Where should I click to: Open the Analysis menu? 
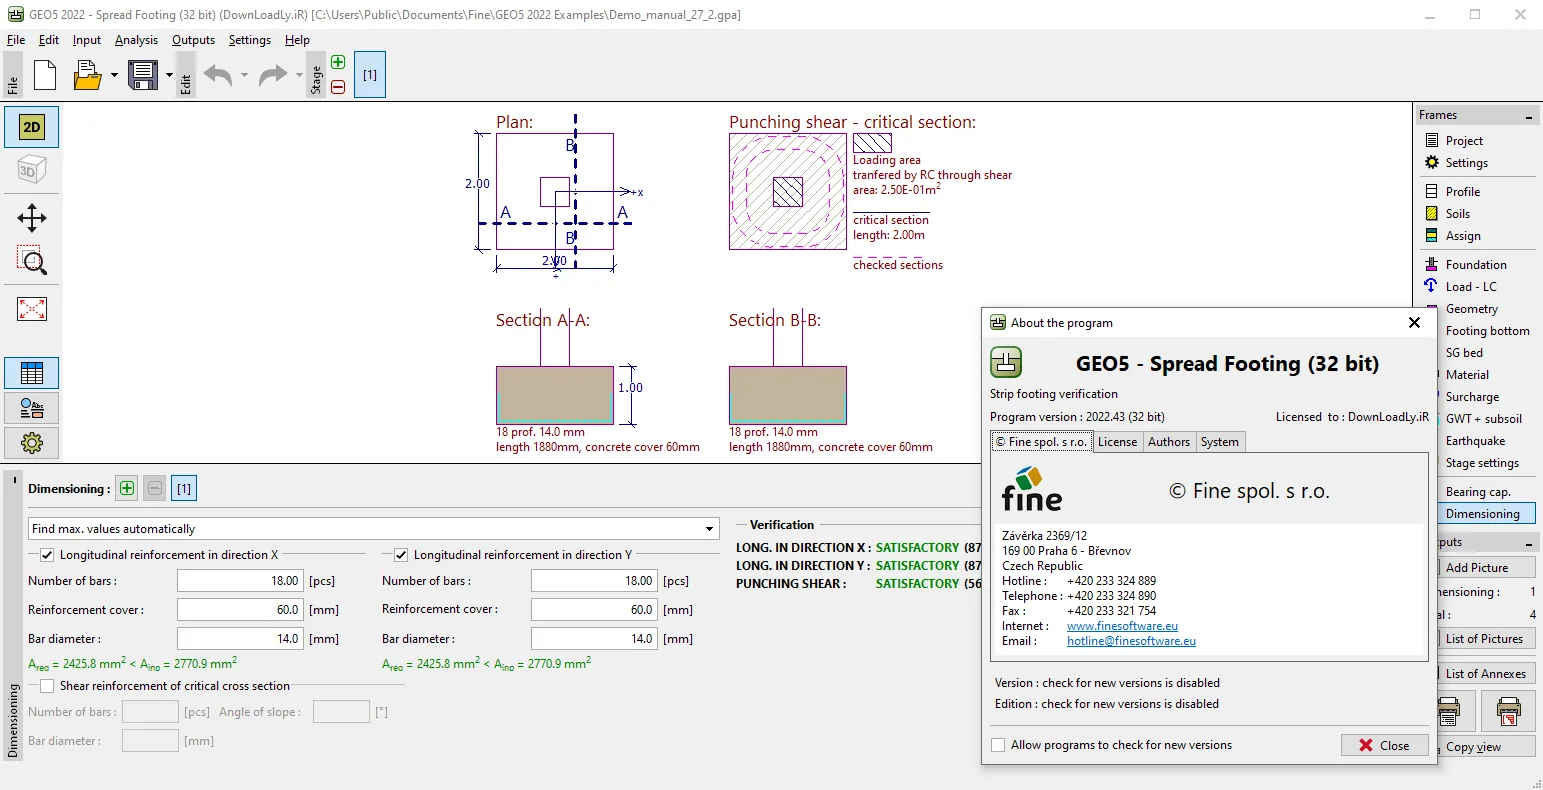coord(136,40)
